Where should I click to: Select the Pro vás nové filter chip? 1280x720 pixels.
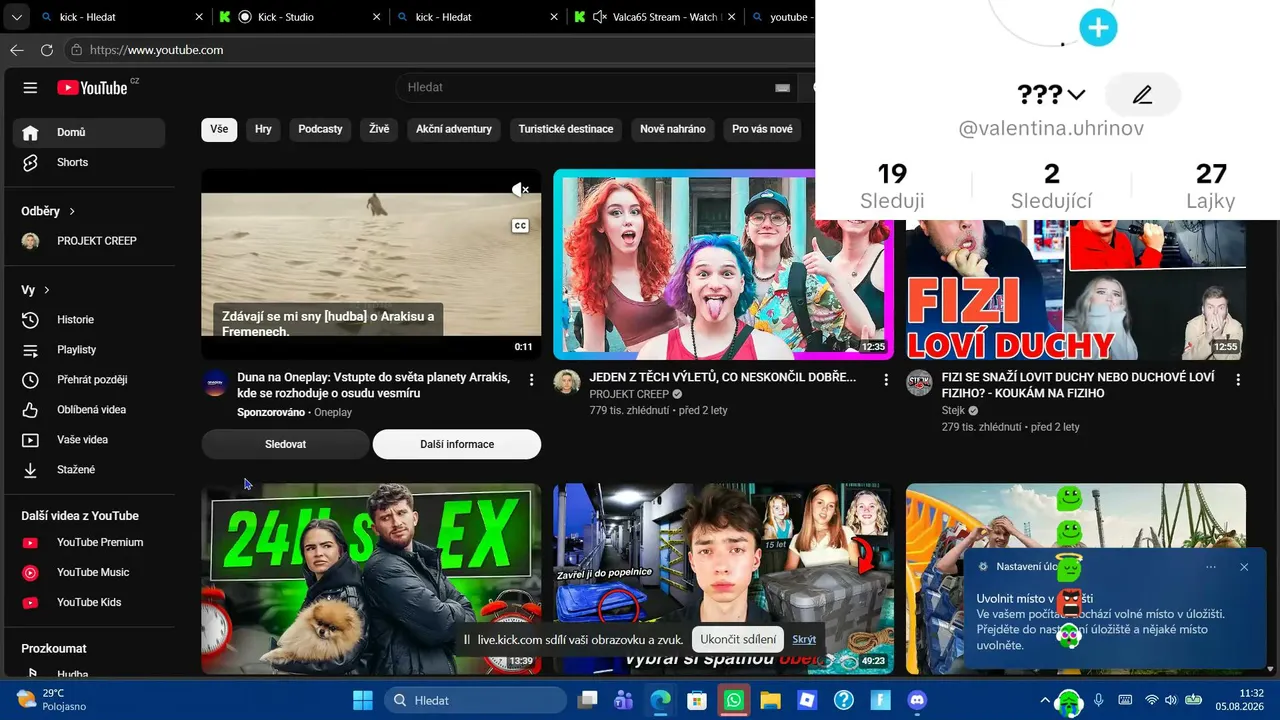coord(762,129)
